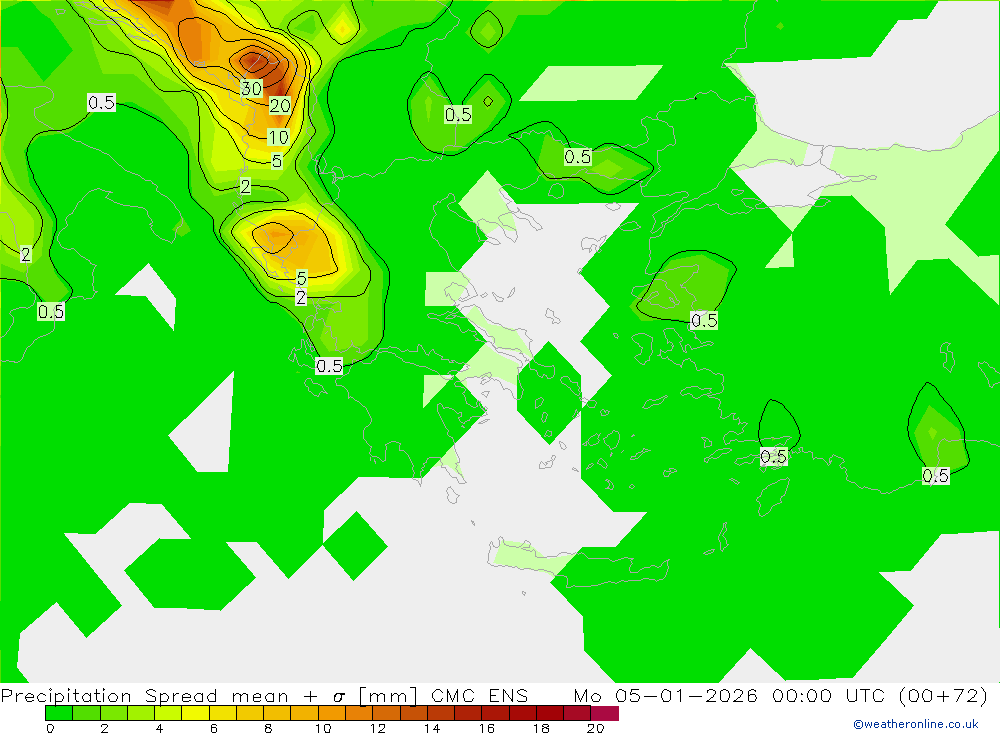Click the 'Precipitation Spread mean' title text

coord(143,695)
